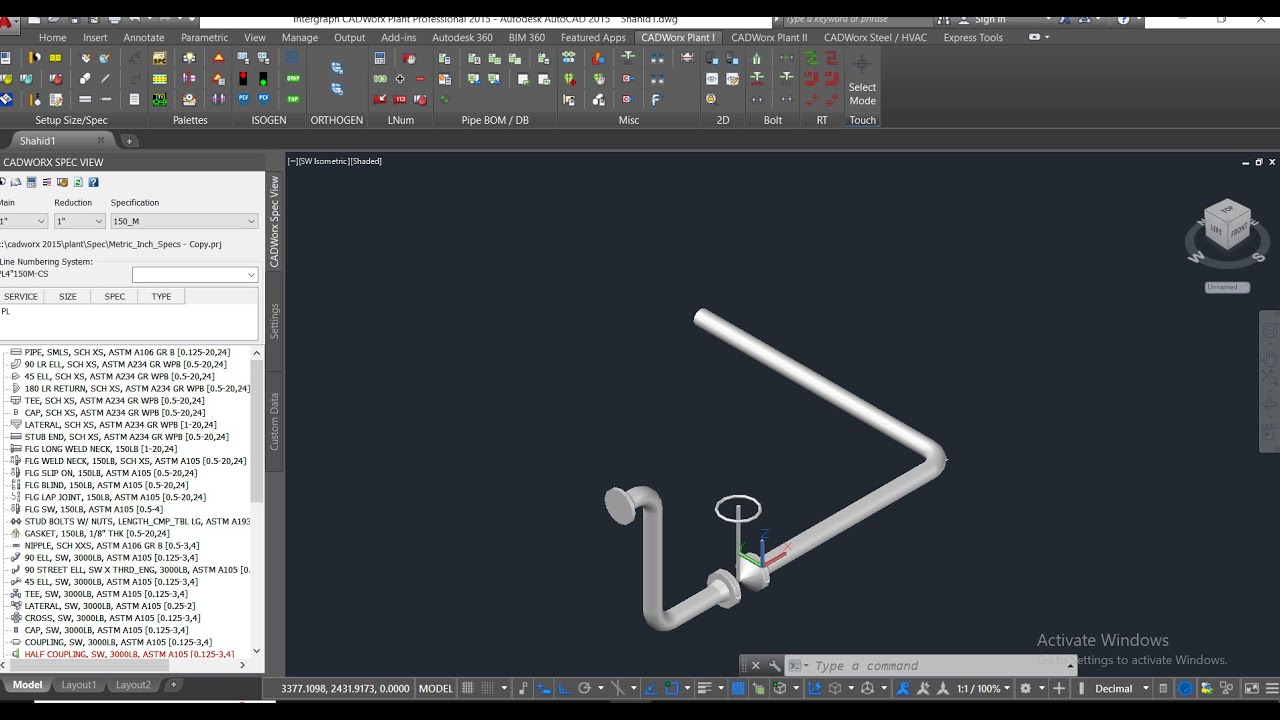Click the TOP face of the ViewCube
The width and height of the screenshot is (1280, 720).
[1230, 209]
